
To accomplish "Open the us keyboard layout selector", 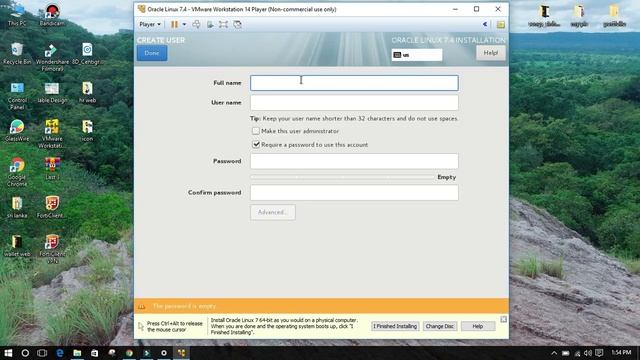I will (417, 55).
